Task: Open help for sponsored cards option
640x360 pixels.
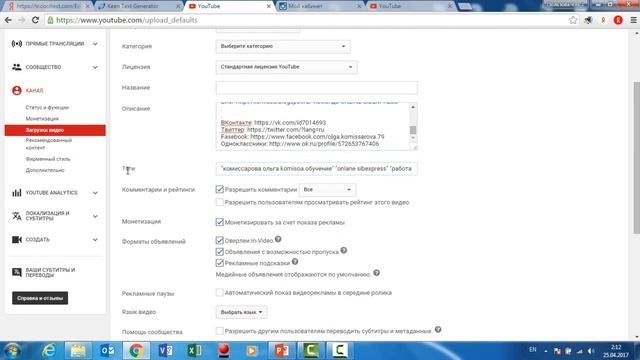Action: click(295, 262)
